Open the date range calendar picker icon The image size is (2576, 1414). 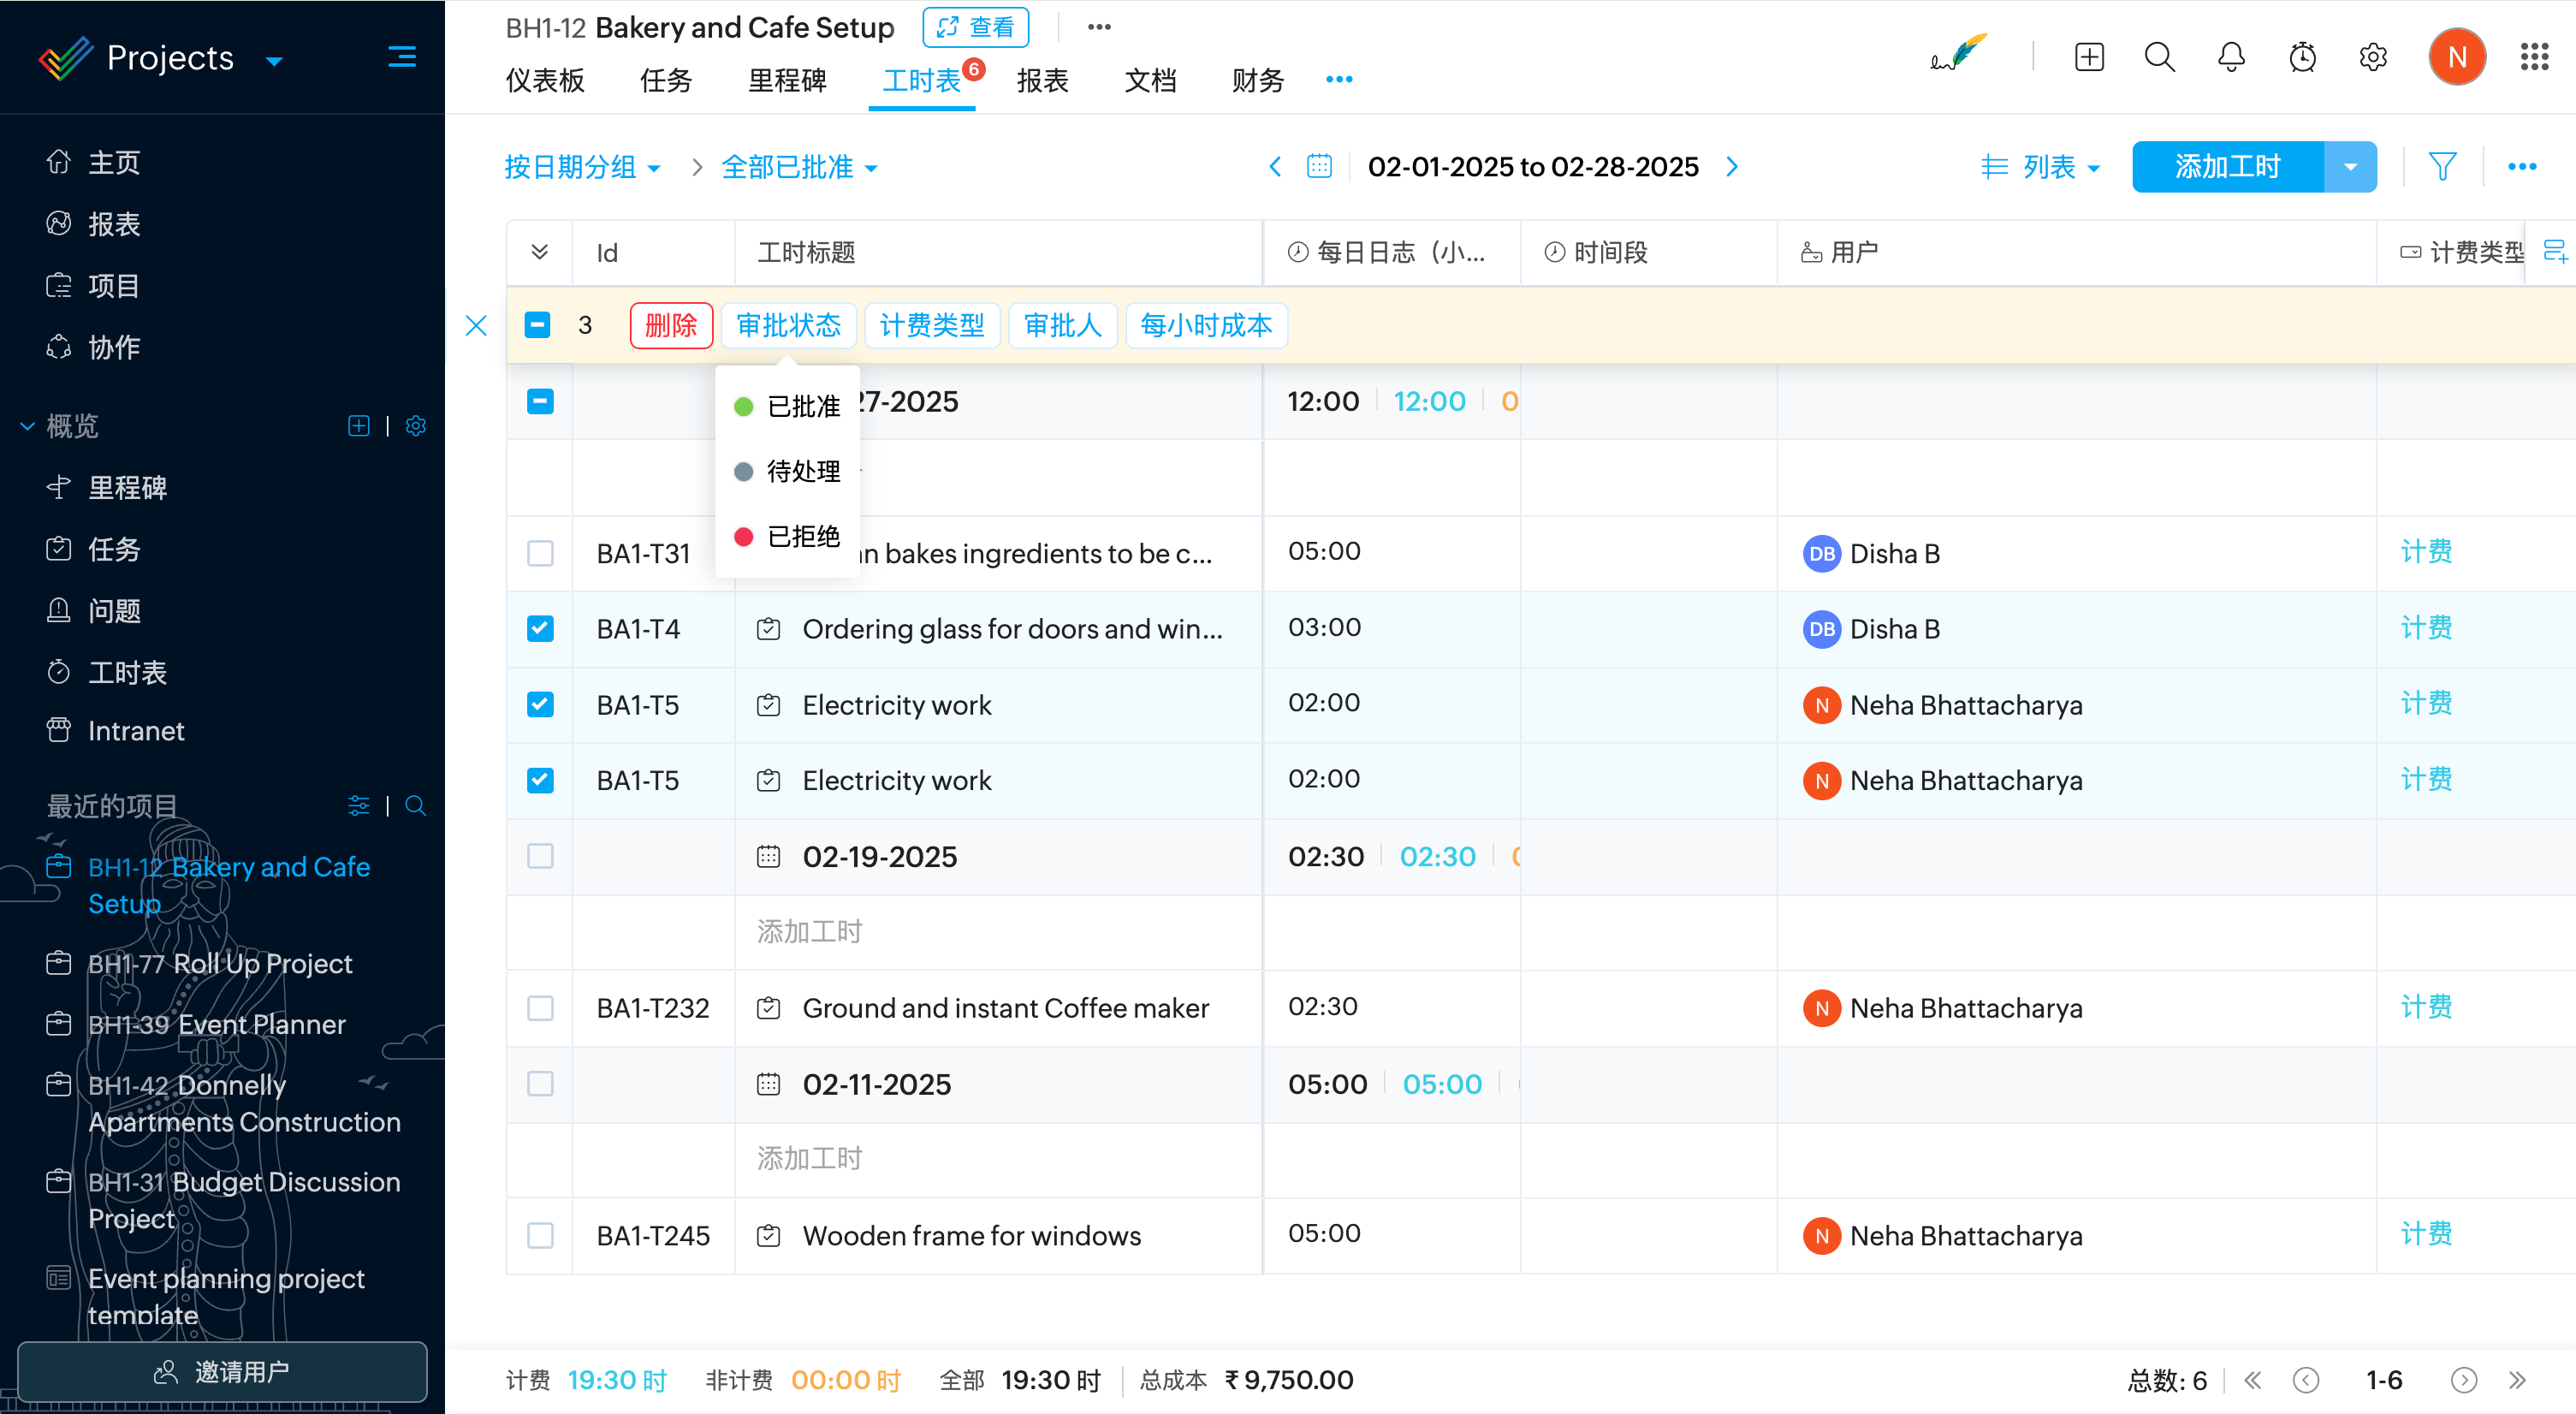[1319, 166]
